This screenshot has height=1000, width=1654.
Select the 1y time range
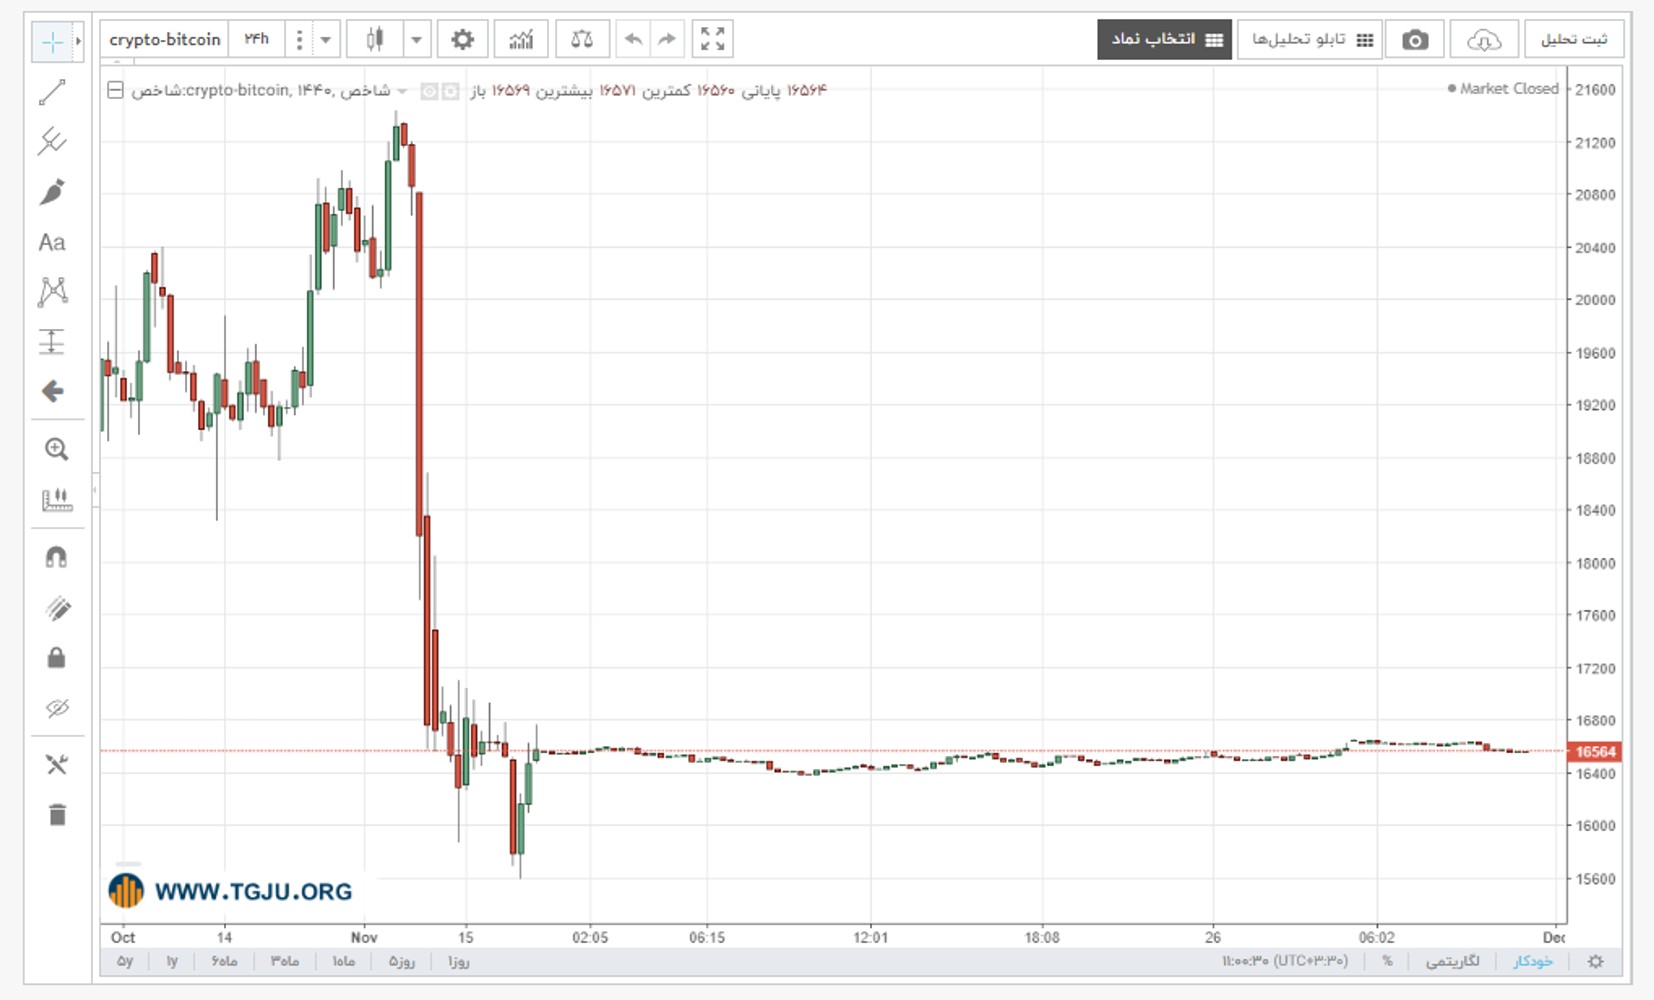[172, 961]
